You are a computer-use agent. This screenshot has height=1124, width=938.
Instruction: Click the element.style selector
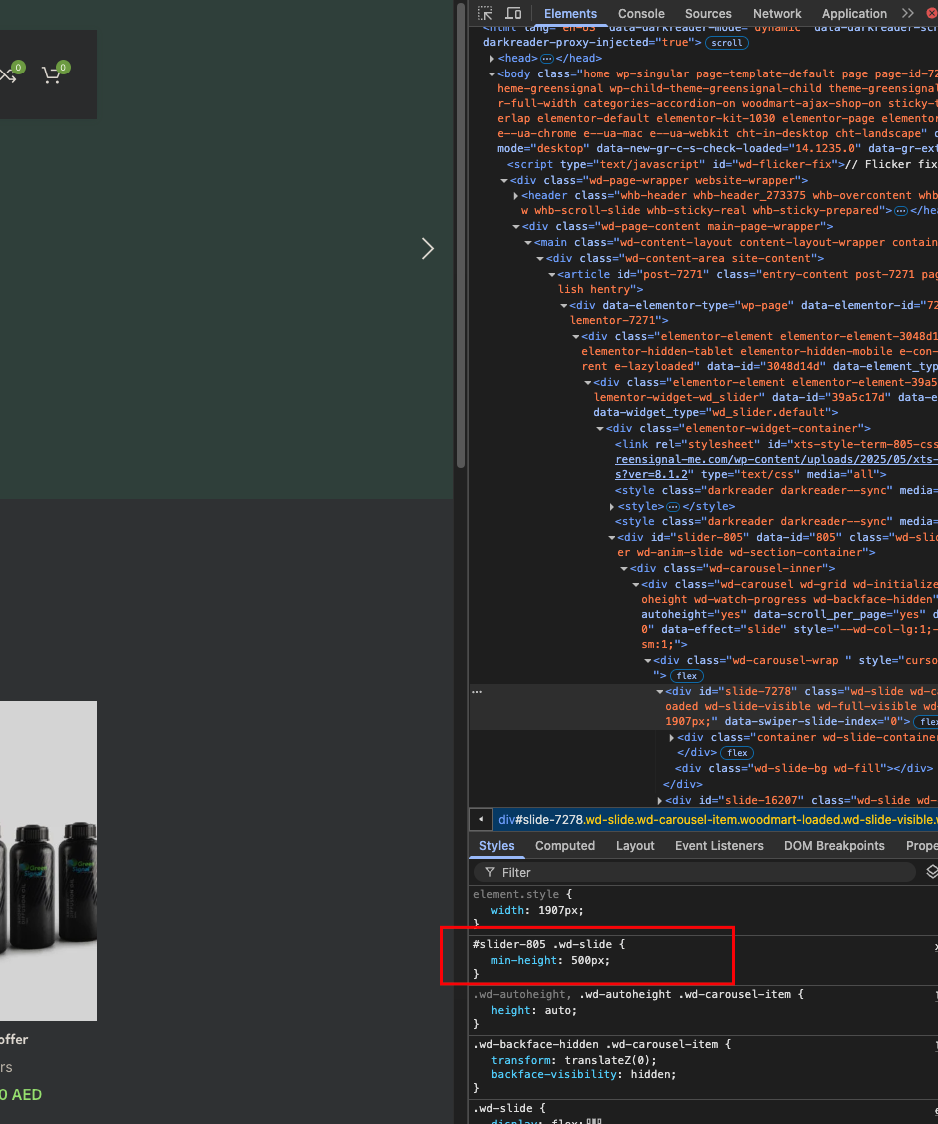click(x=515, y=895)
